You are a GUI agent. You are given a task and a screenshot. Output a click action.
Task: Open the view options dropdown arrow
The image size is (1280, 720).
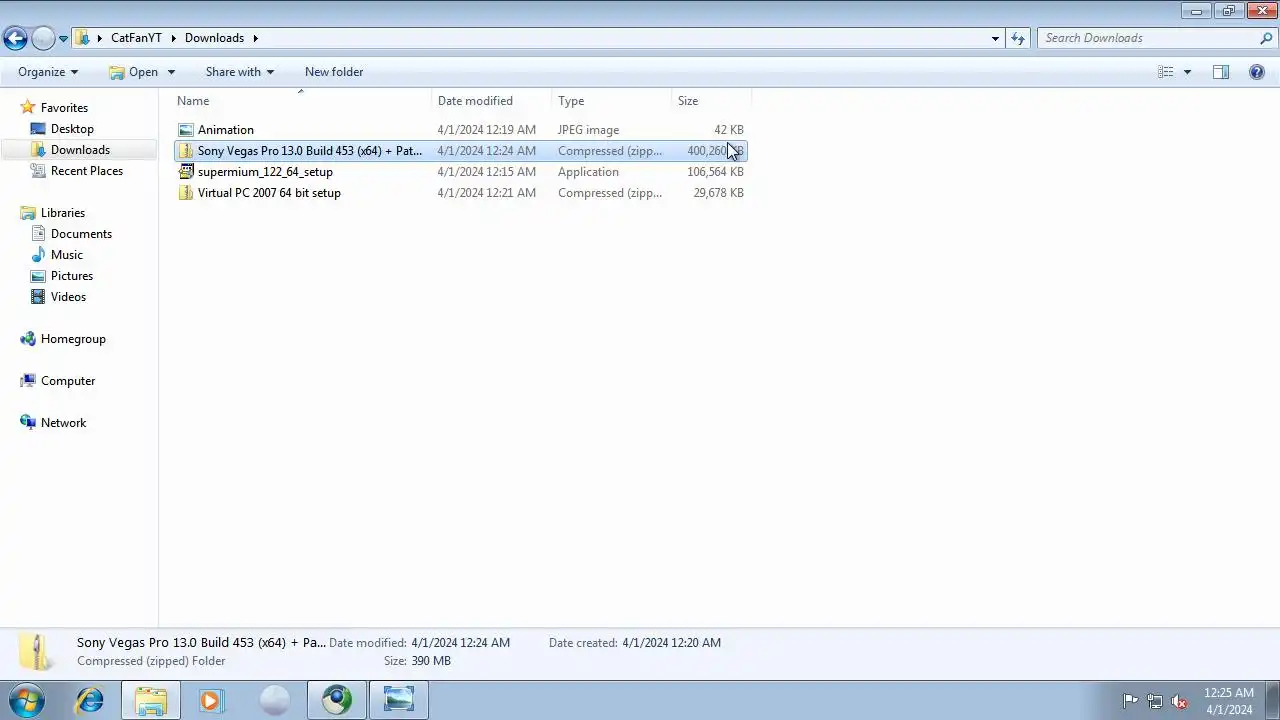point(1187,72)
